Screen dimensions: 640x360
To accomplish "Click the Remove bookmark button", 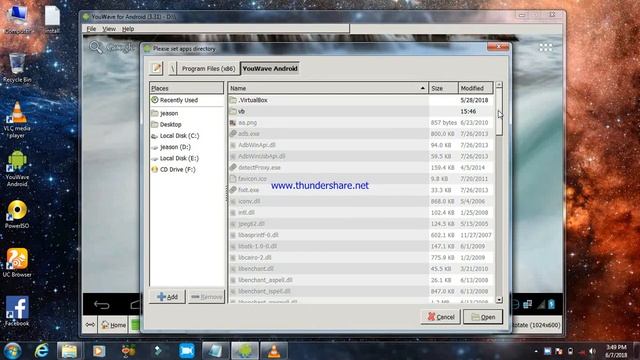I will point(207,297).
